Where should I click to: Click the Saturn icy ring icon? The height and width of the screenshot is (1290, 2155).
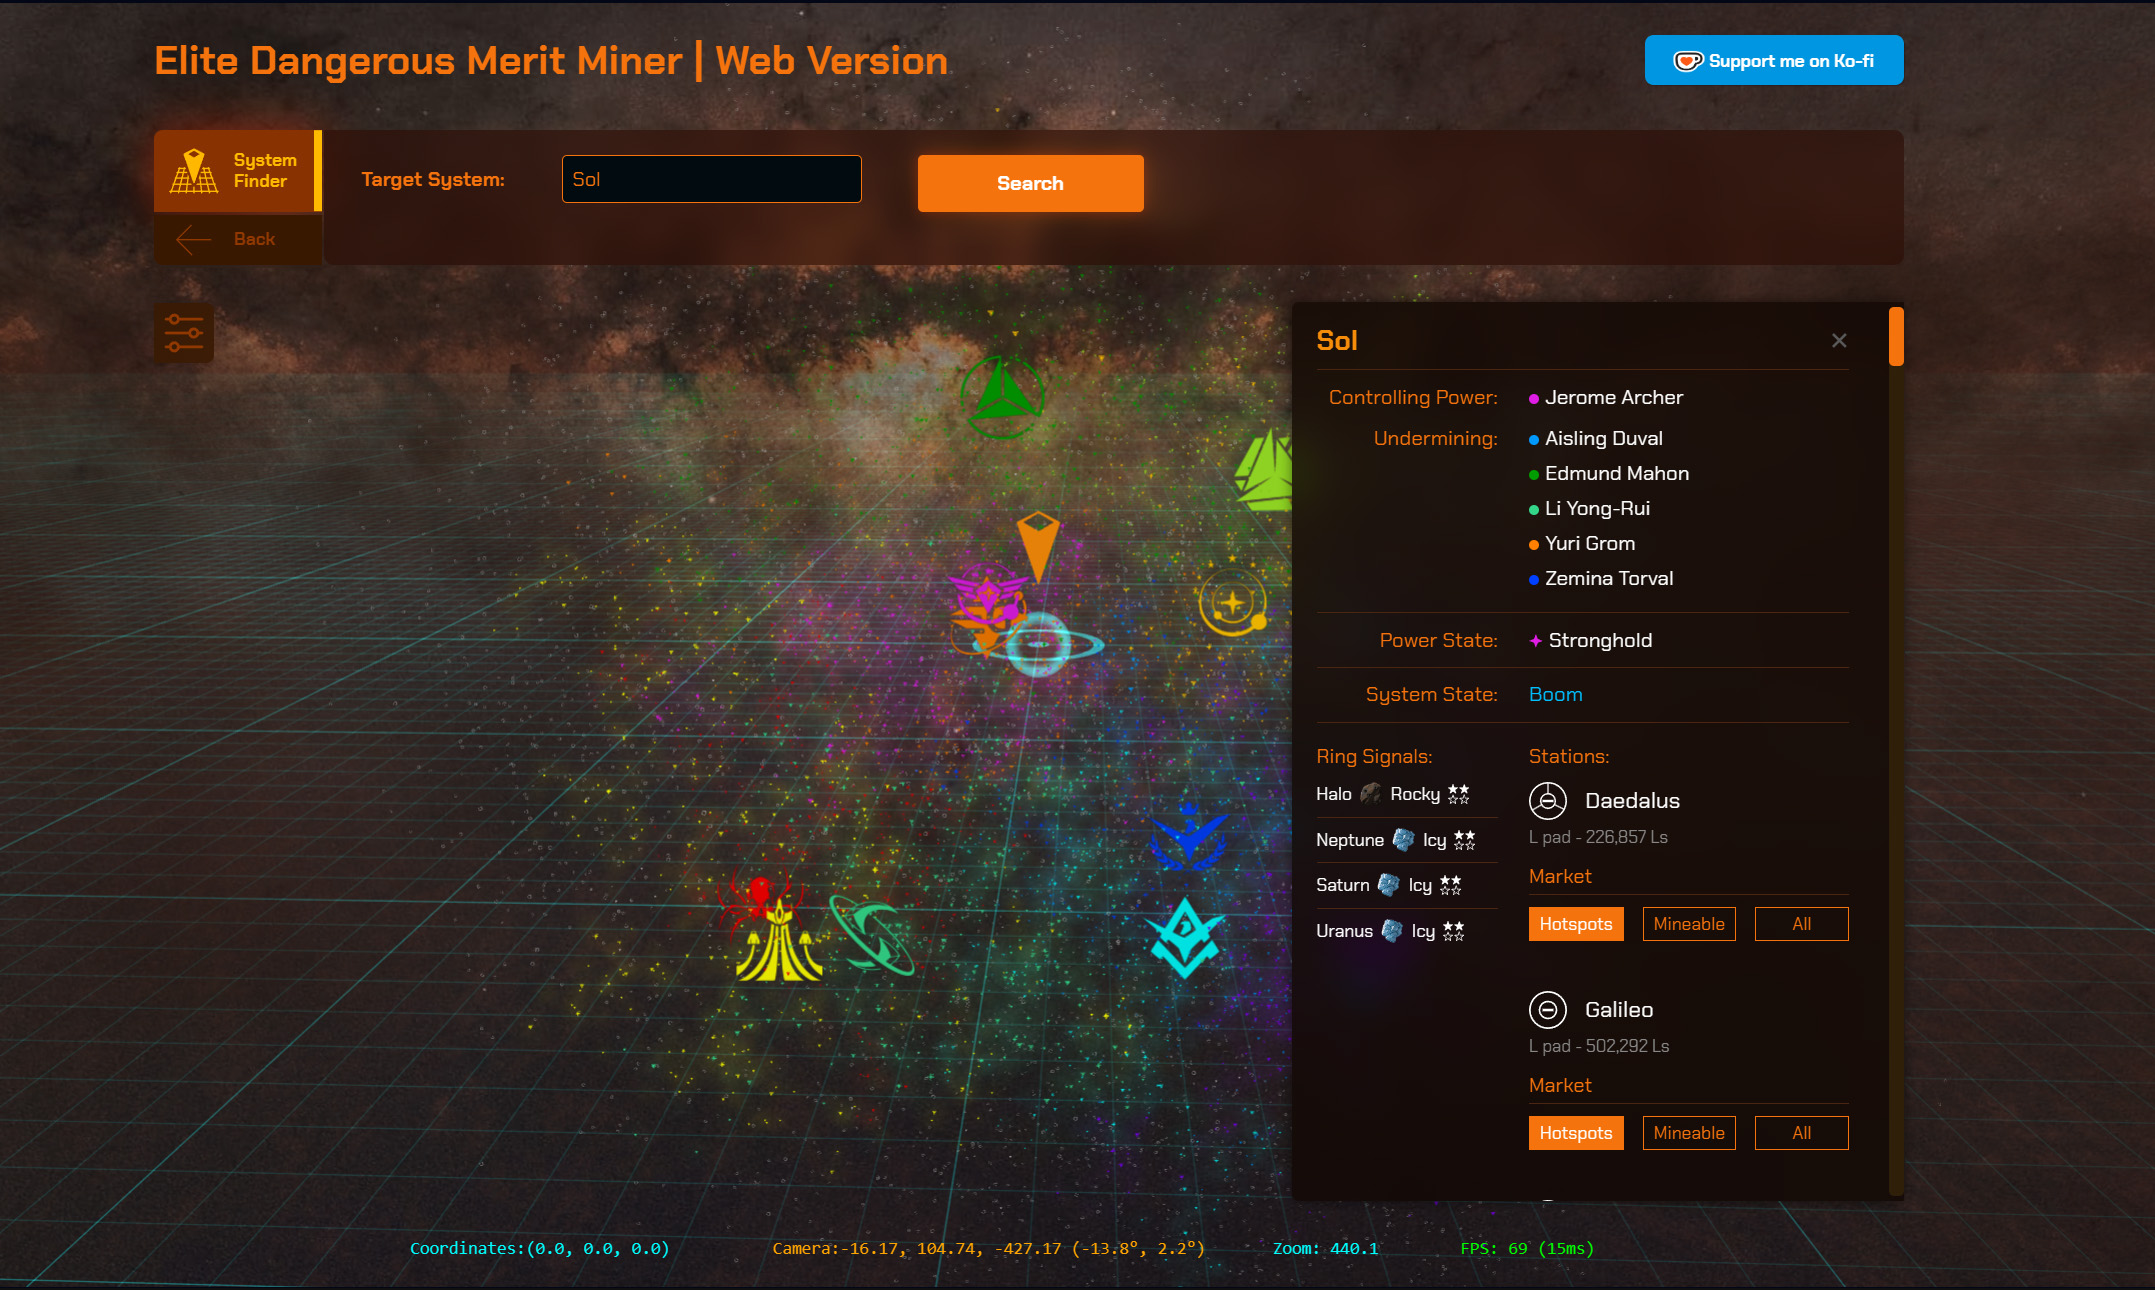click(x=1389, y=885)
